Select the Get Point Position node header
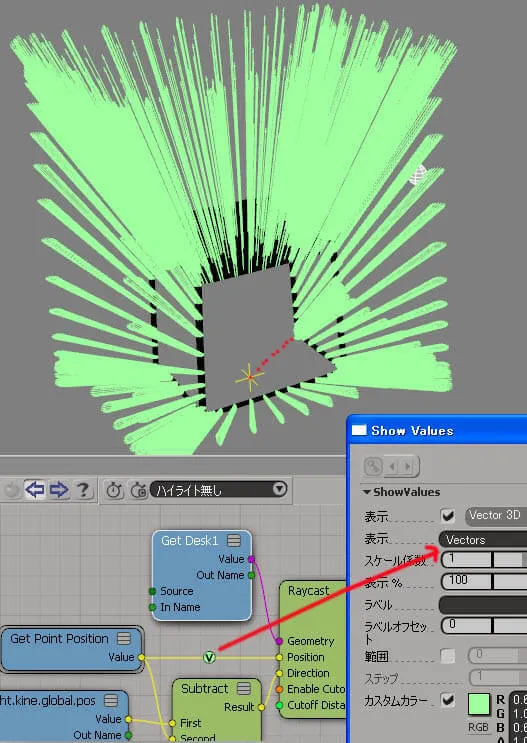Screen dimensions: 527x743 pyautogui.click(x=59, y=638)
